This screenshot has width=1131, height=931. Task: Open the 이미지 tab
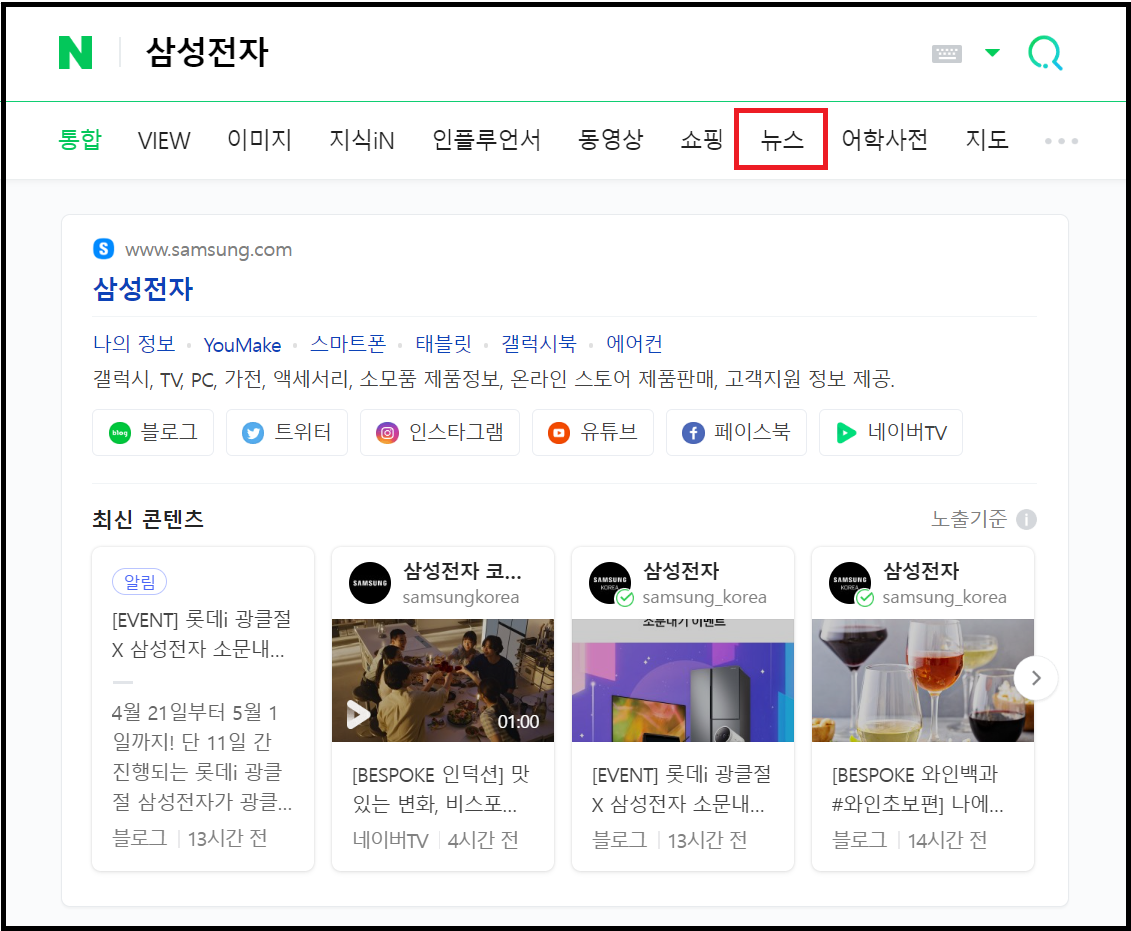(260, 139)
